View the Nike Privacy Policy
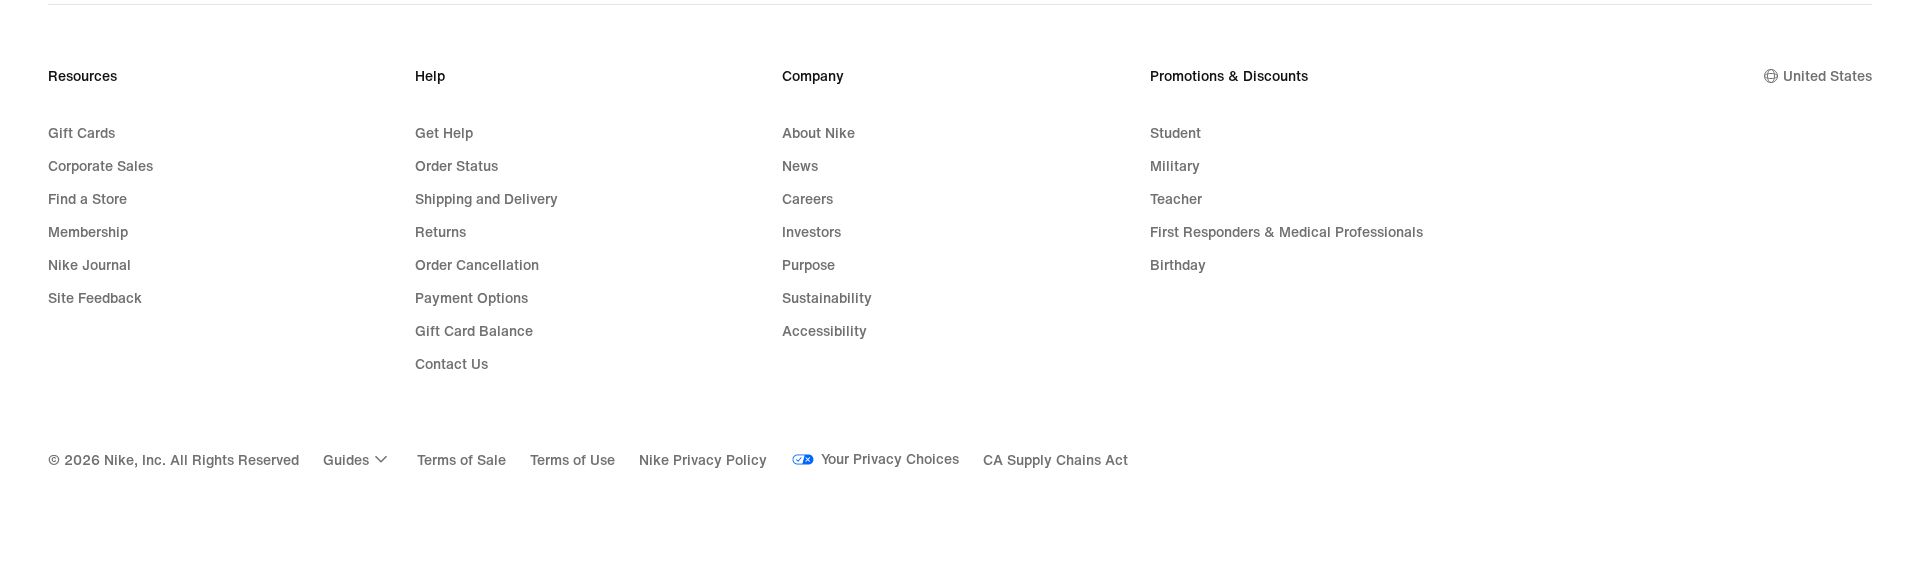1920x568 pixels. coord(702,460)
